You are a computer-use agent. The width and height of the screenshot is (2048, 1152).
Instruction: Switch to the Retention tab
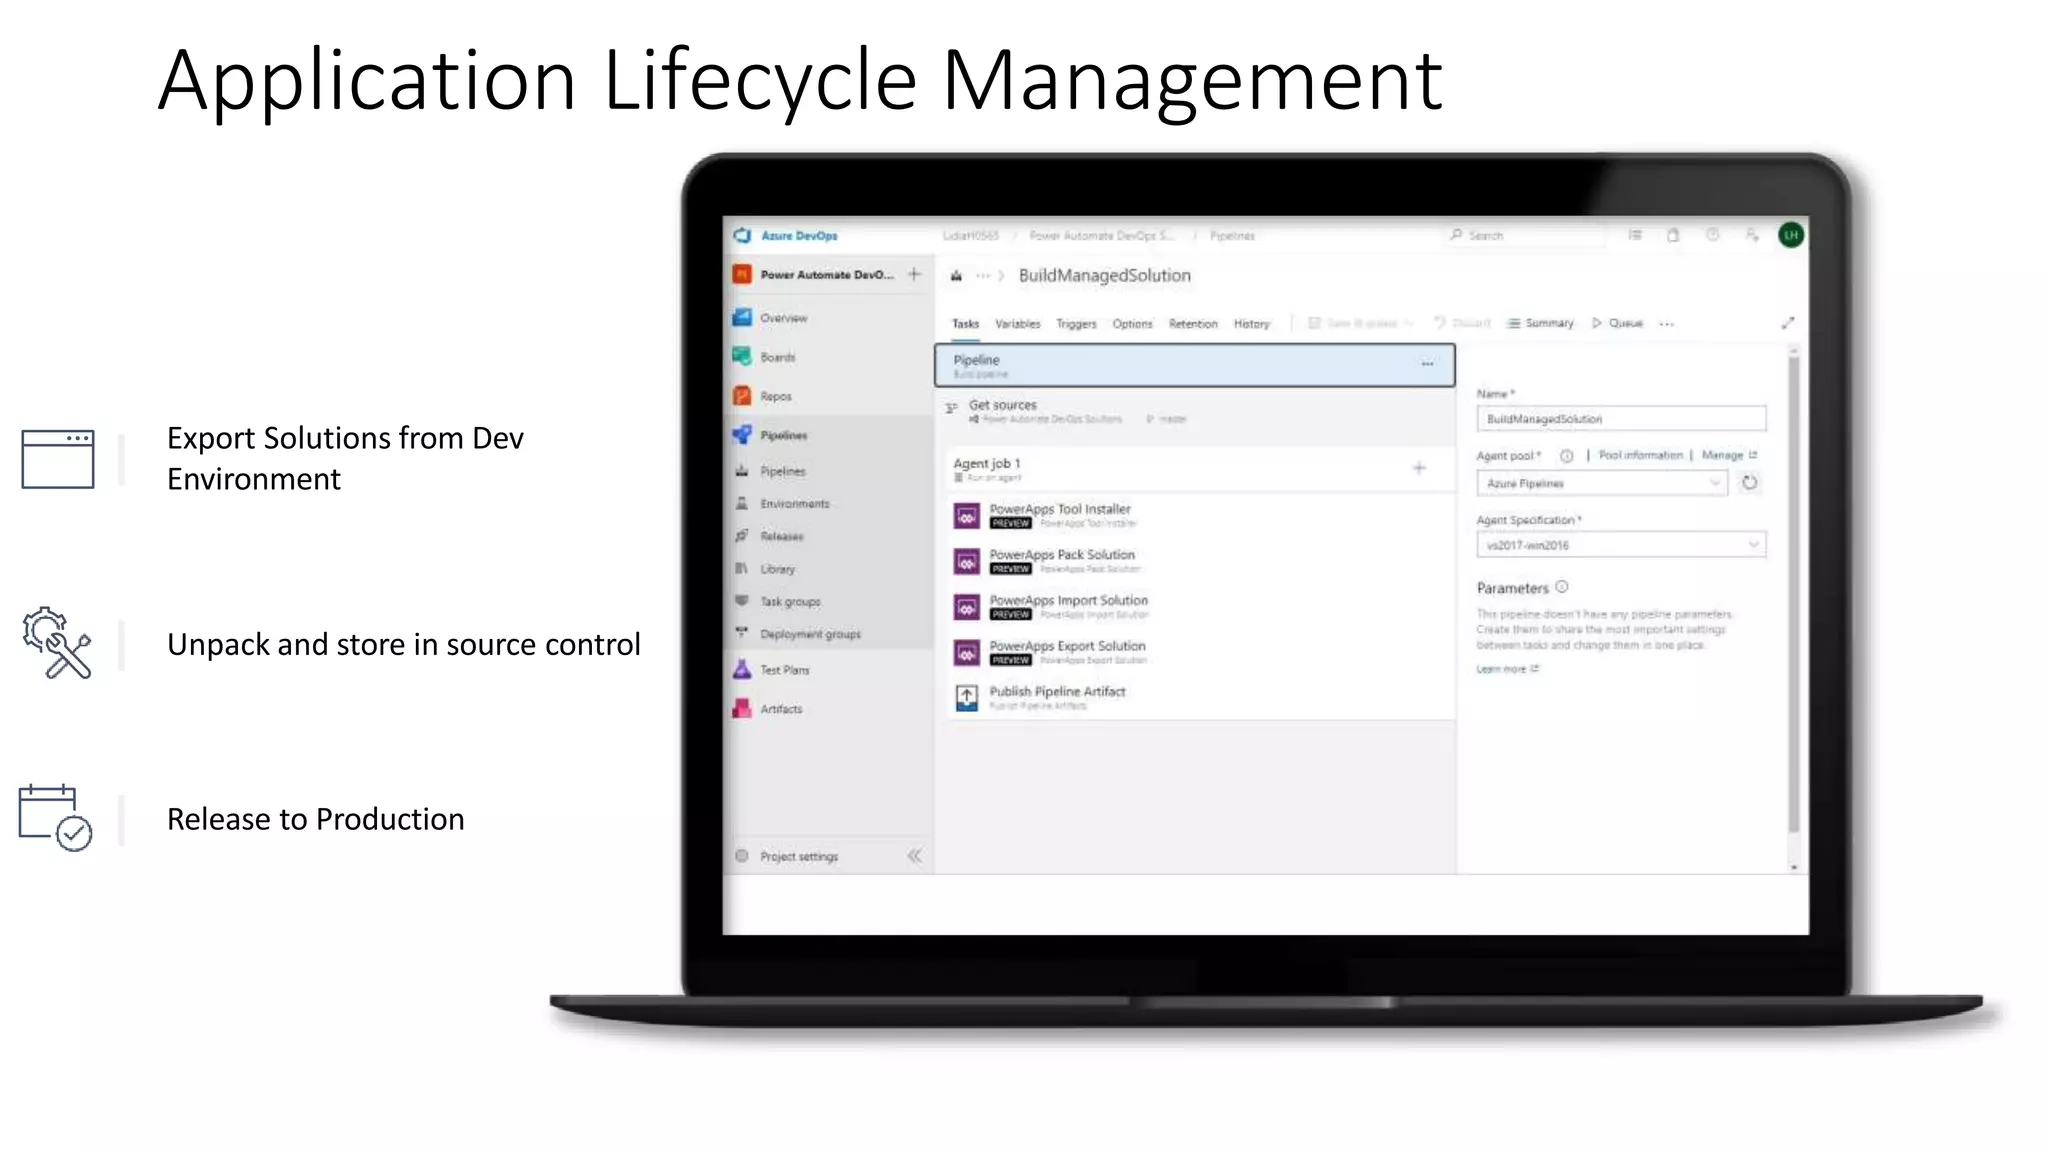[x=1193, y=324]
